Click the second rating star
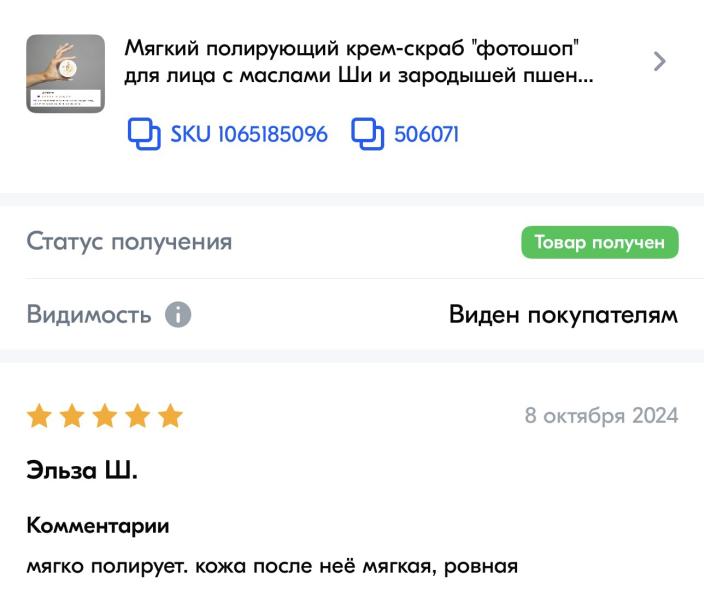Screen dimensions: 704x600 click(73, 416)
